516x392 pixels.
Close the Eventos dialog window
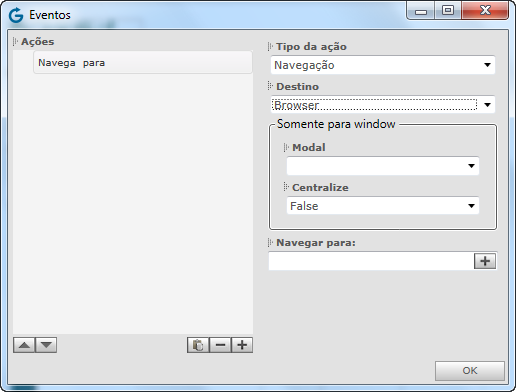tap(485, 11)
